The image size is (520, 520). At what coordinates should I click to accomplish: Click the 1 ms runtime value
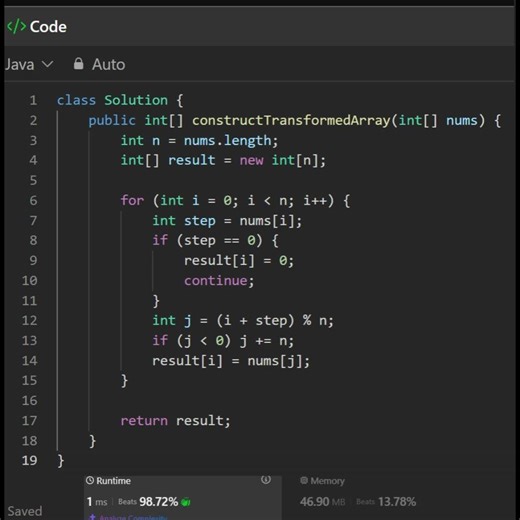tap(97, 502)
